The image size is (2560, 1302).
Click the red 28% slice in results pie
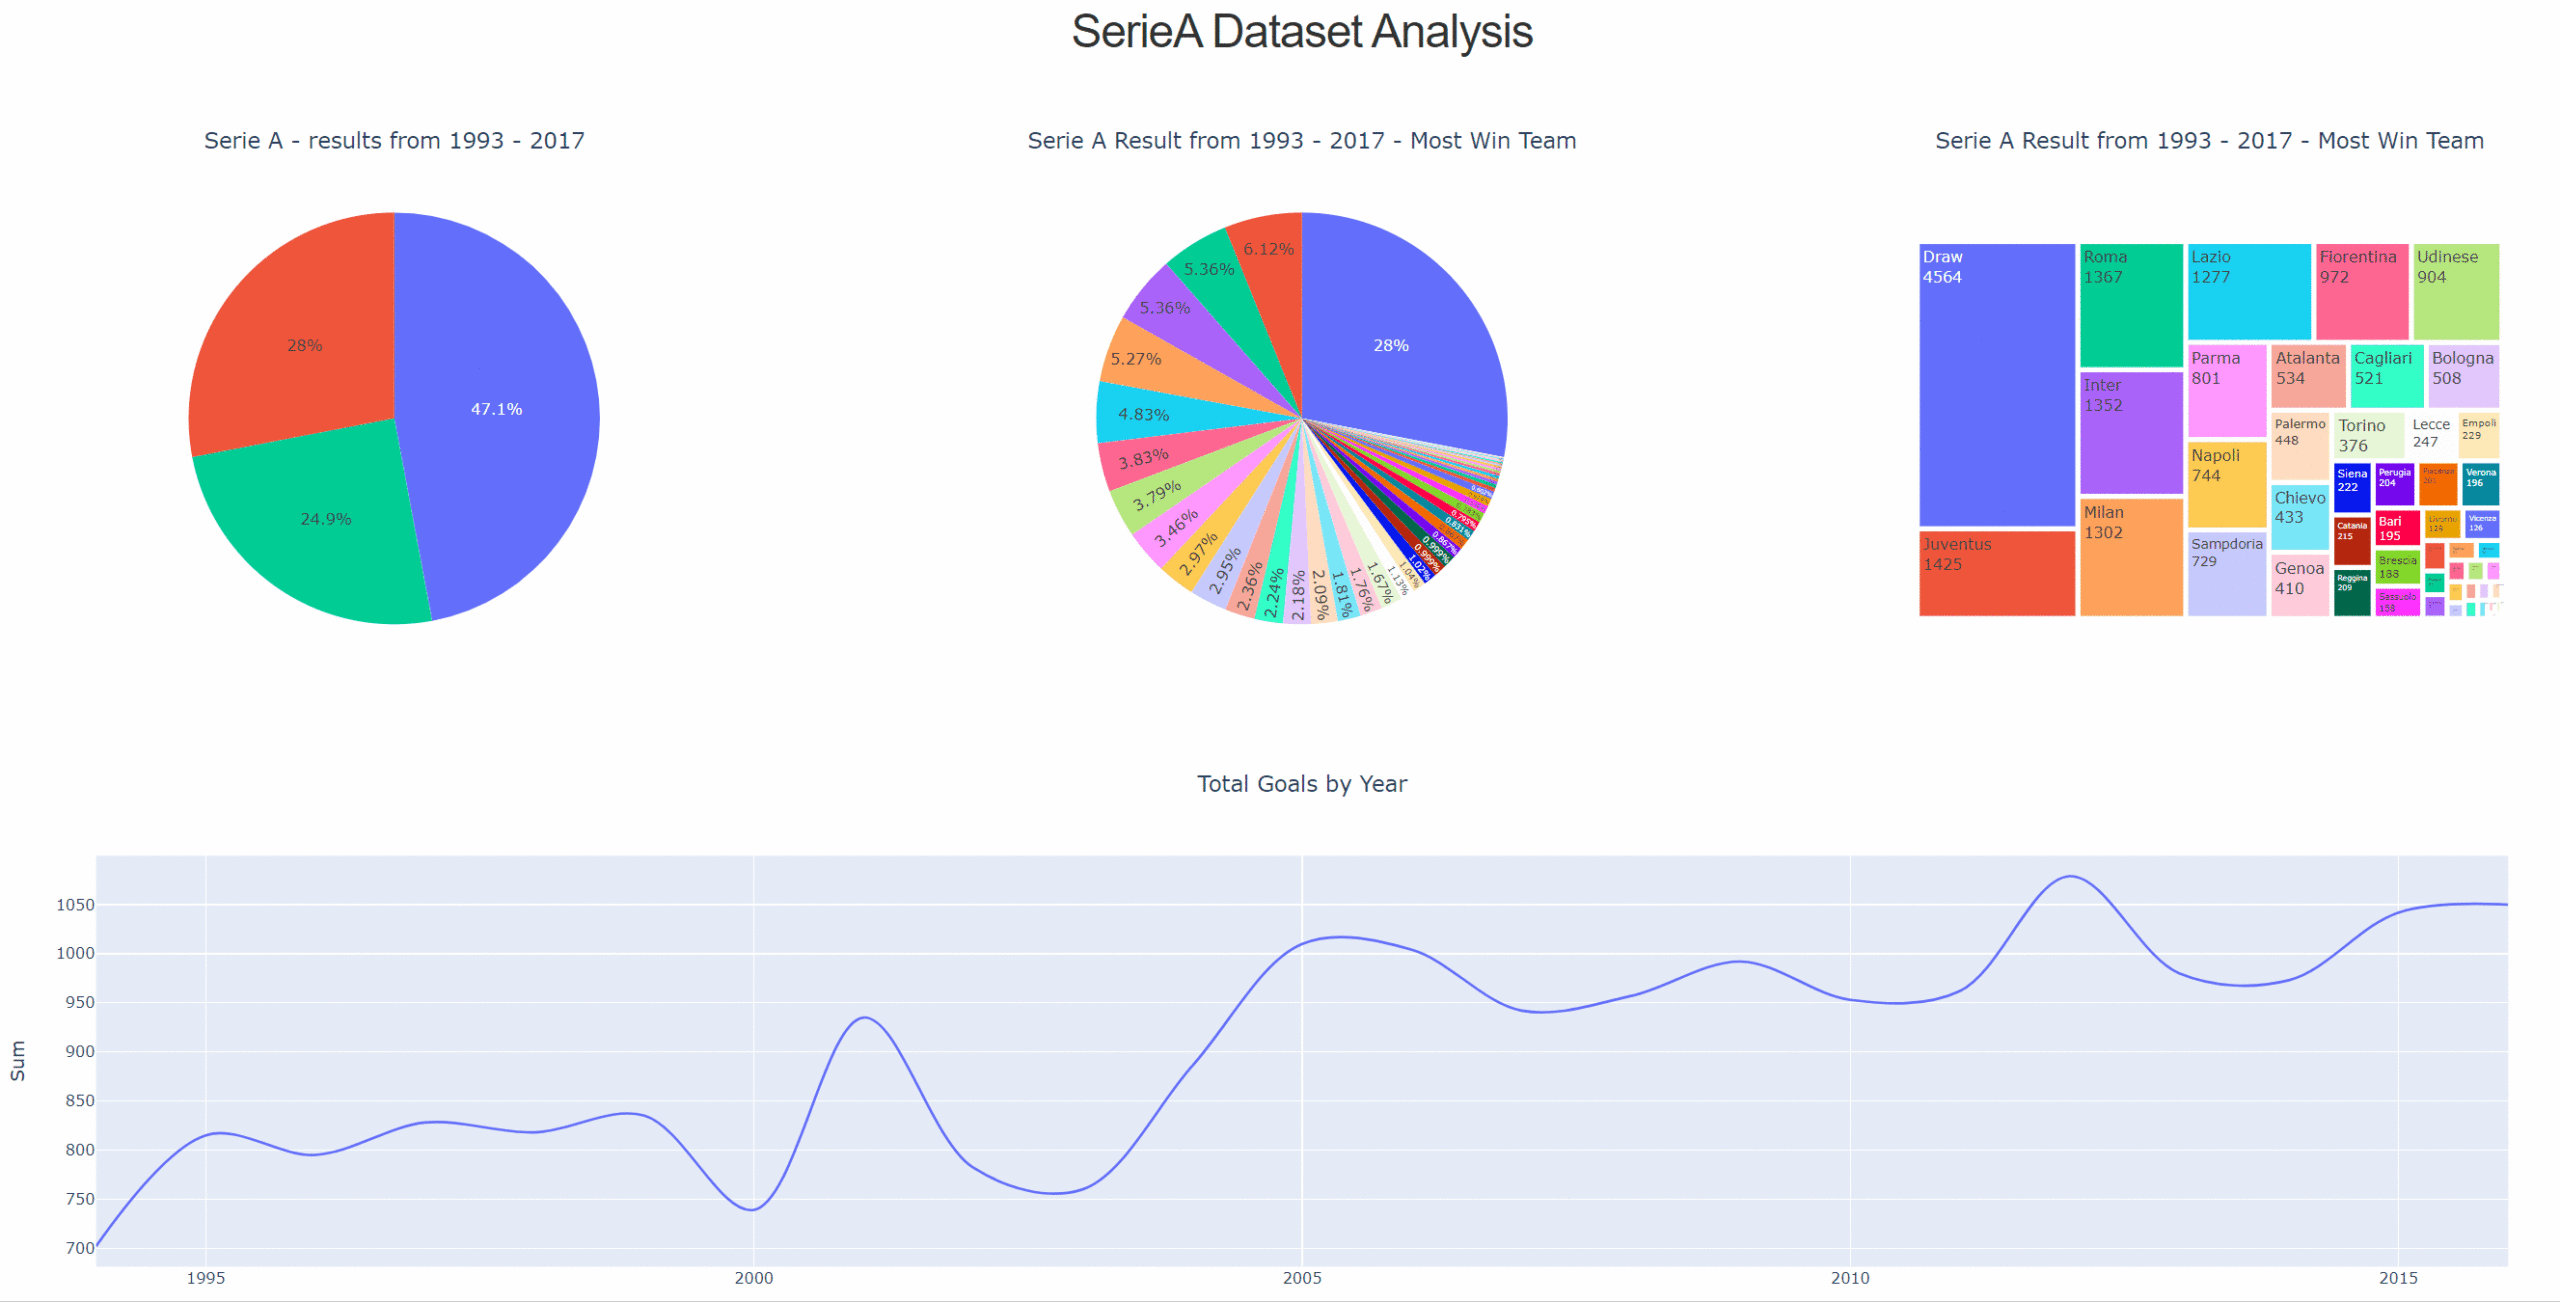click(304, 345)
